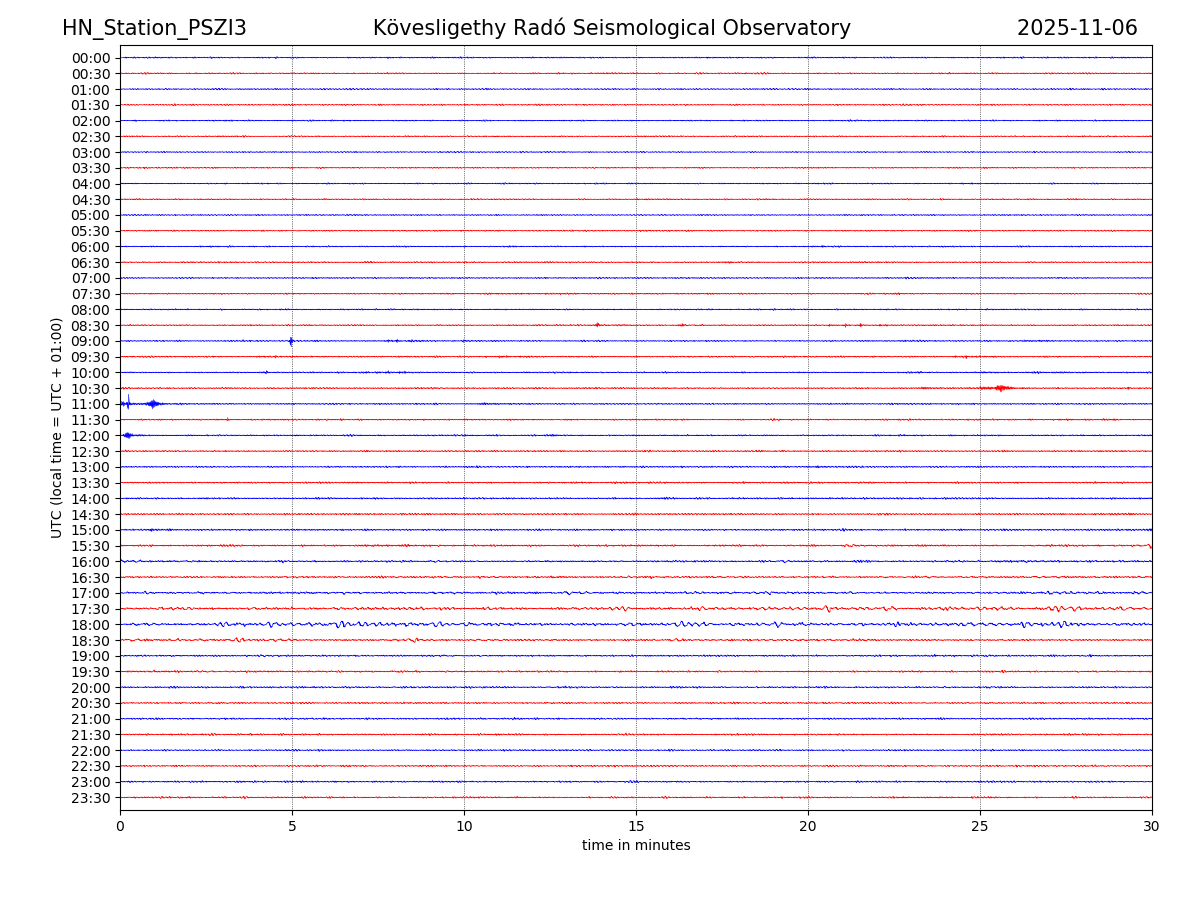Click the 23:30 row time label
1200x900 pixels.
coord(90,798)
